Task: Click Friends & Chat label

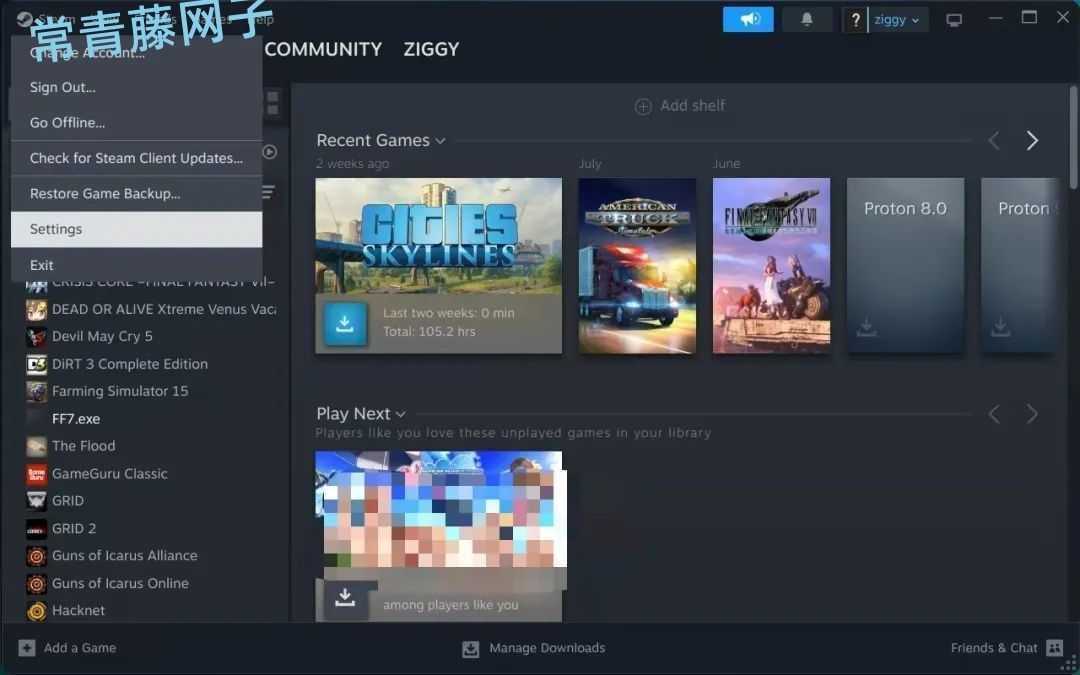Action: pyautogui.click(x=994, y=647)
